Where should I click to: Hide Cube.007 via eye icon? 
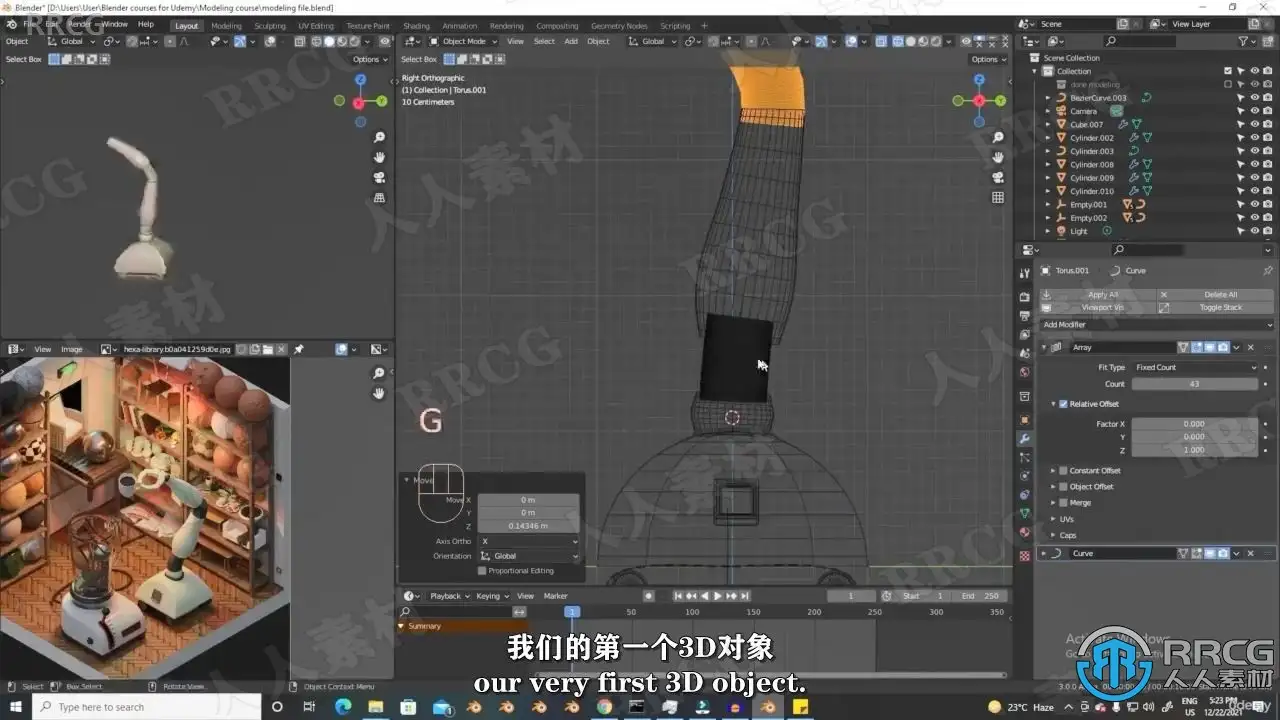(1254, 125)
